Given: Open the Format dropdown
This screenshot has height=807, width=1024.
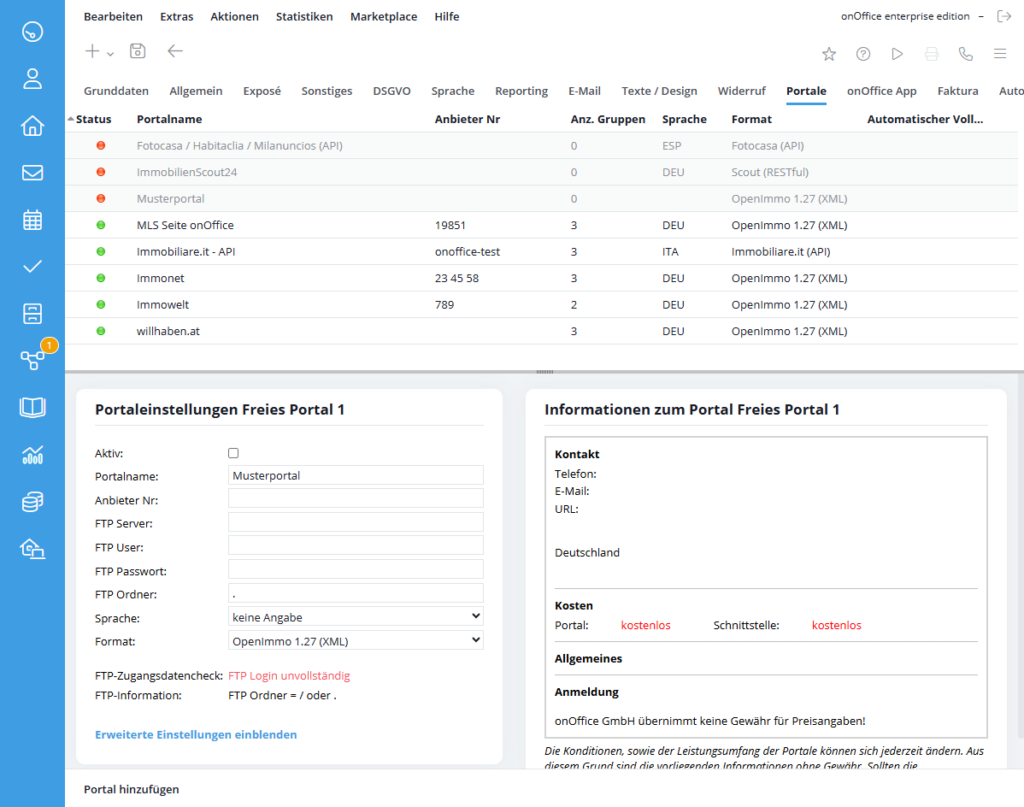Looking at the screenshot, I should tap(355, 641).
